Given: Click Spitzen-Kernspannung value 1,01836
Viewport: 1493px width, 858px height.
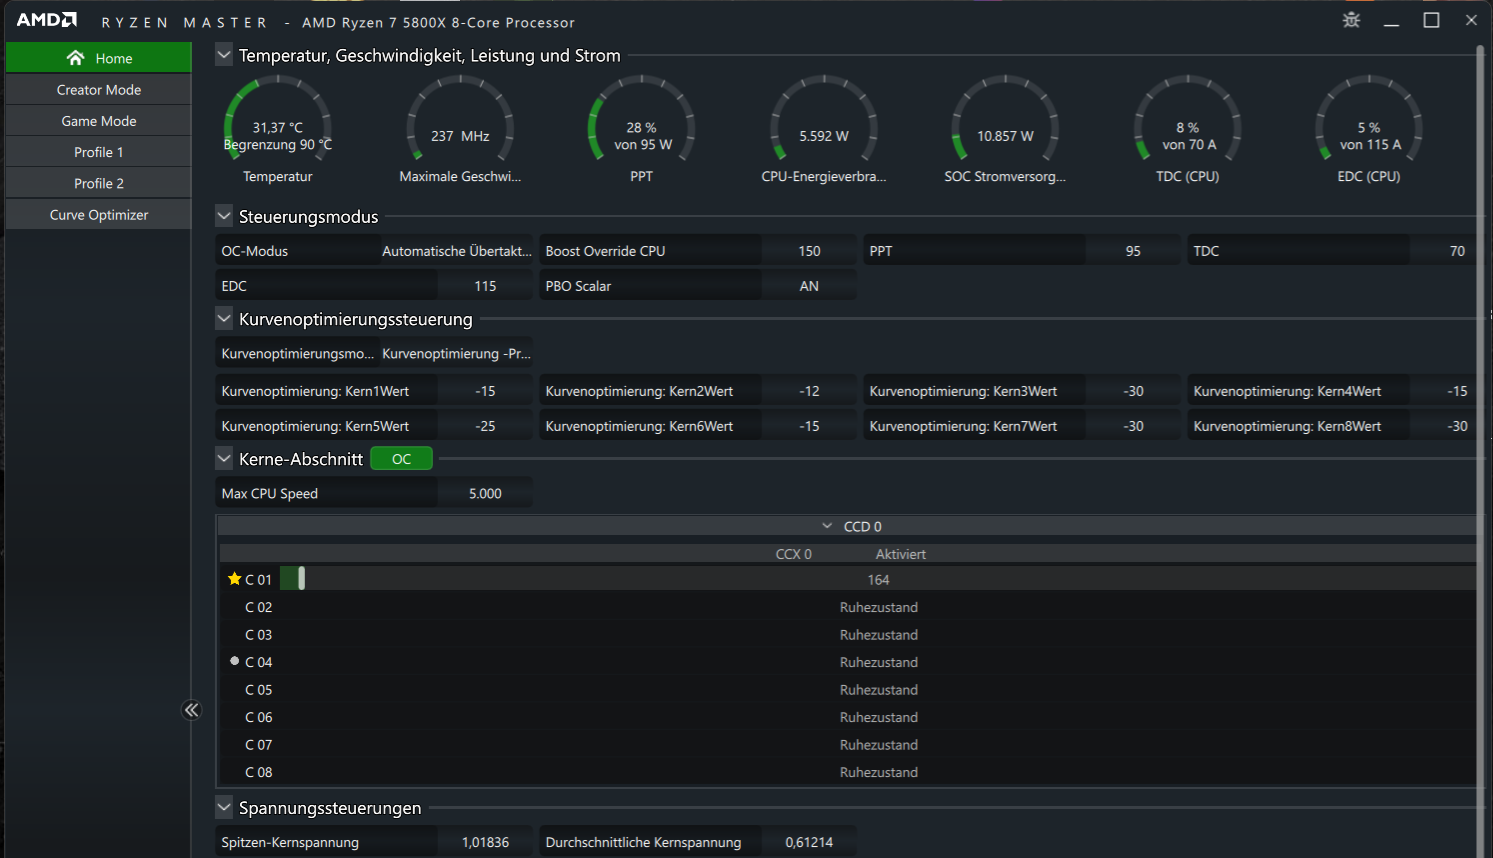Looking at the screenshot, I should click(x=485, y=842).
